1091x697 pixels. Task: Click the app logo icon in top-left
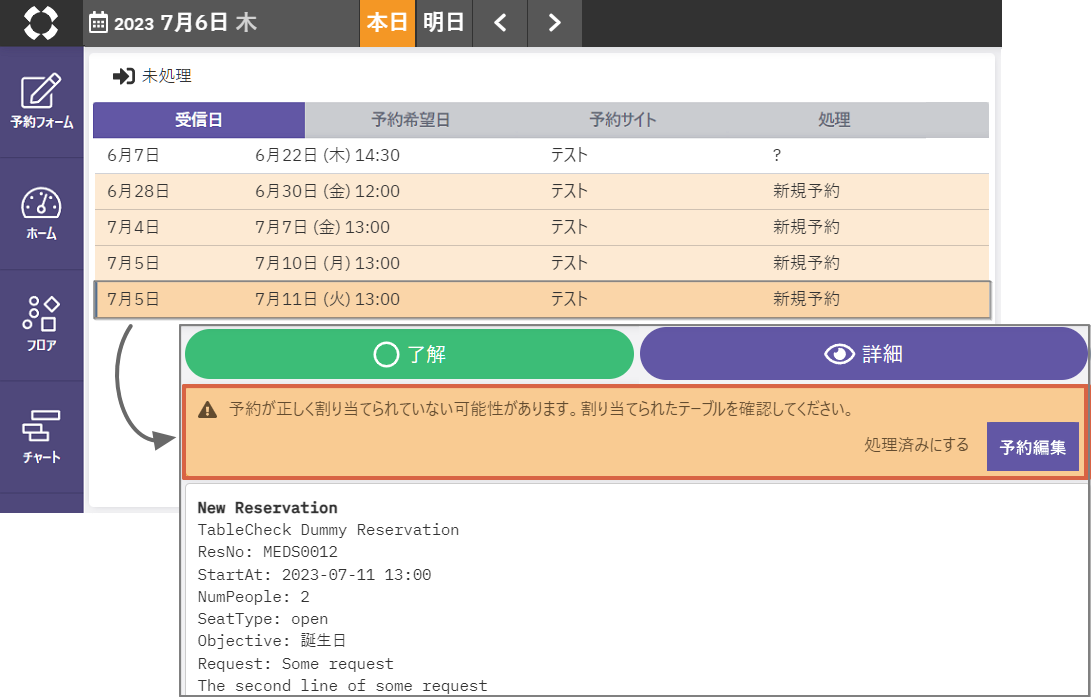41,23
